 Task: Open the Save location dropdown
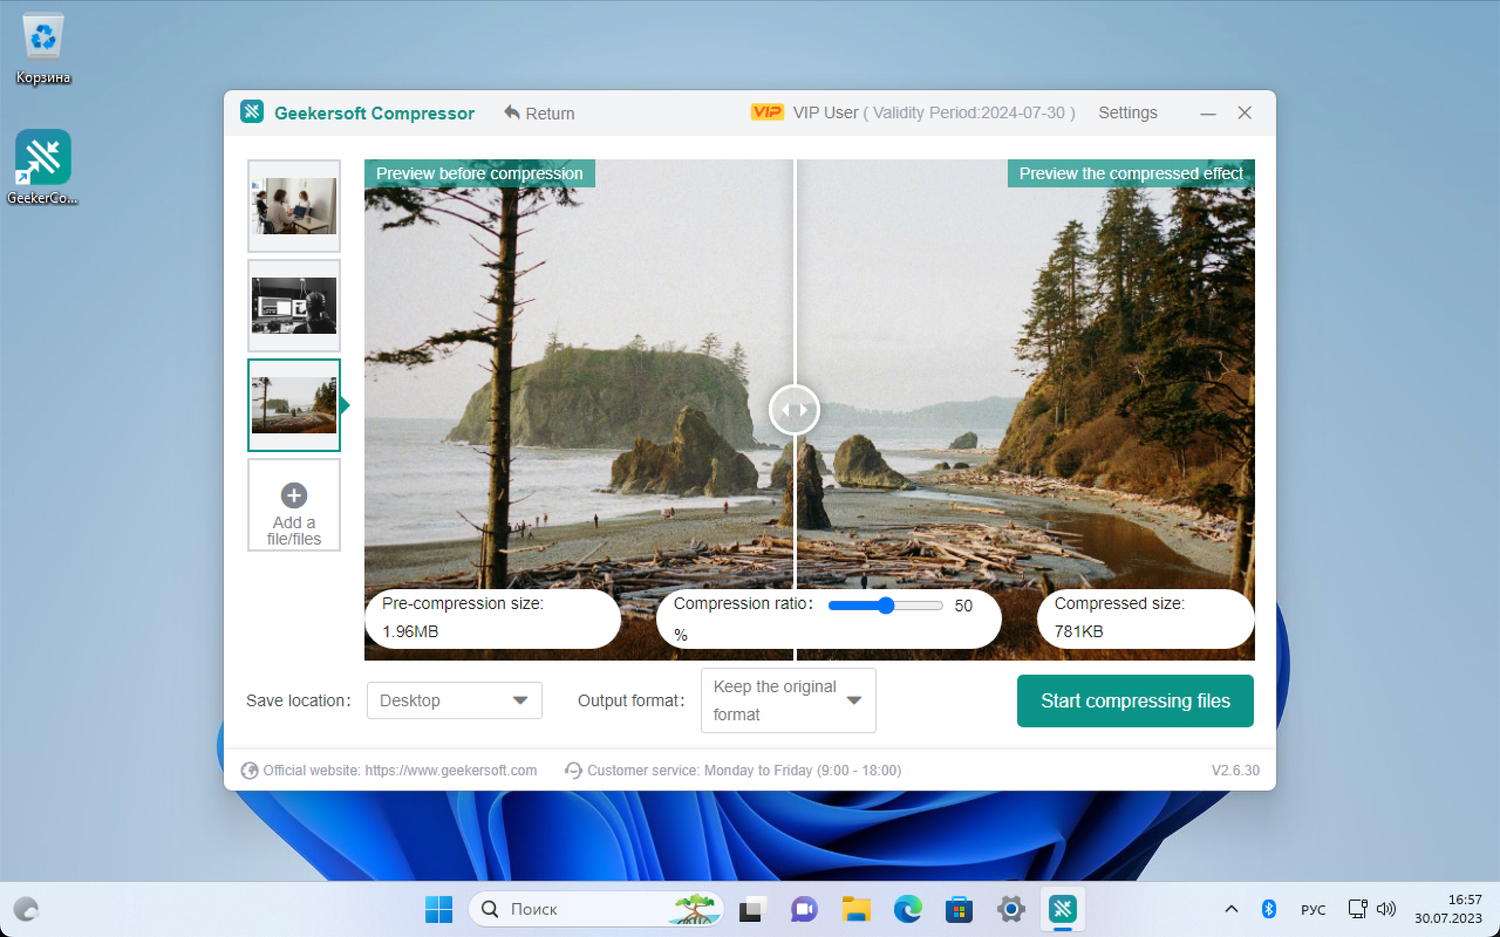point(454,700)
